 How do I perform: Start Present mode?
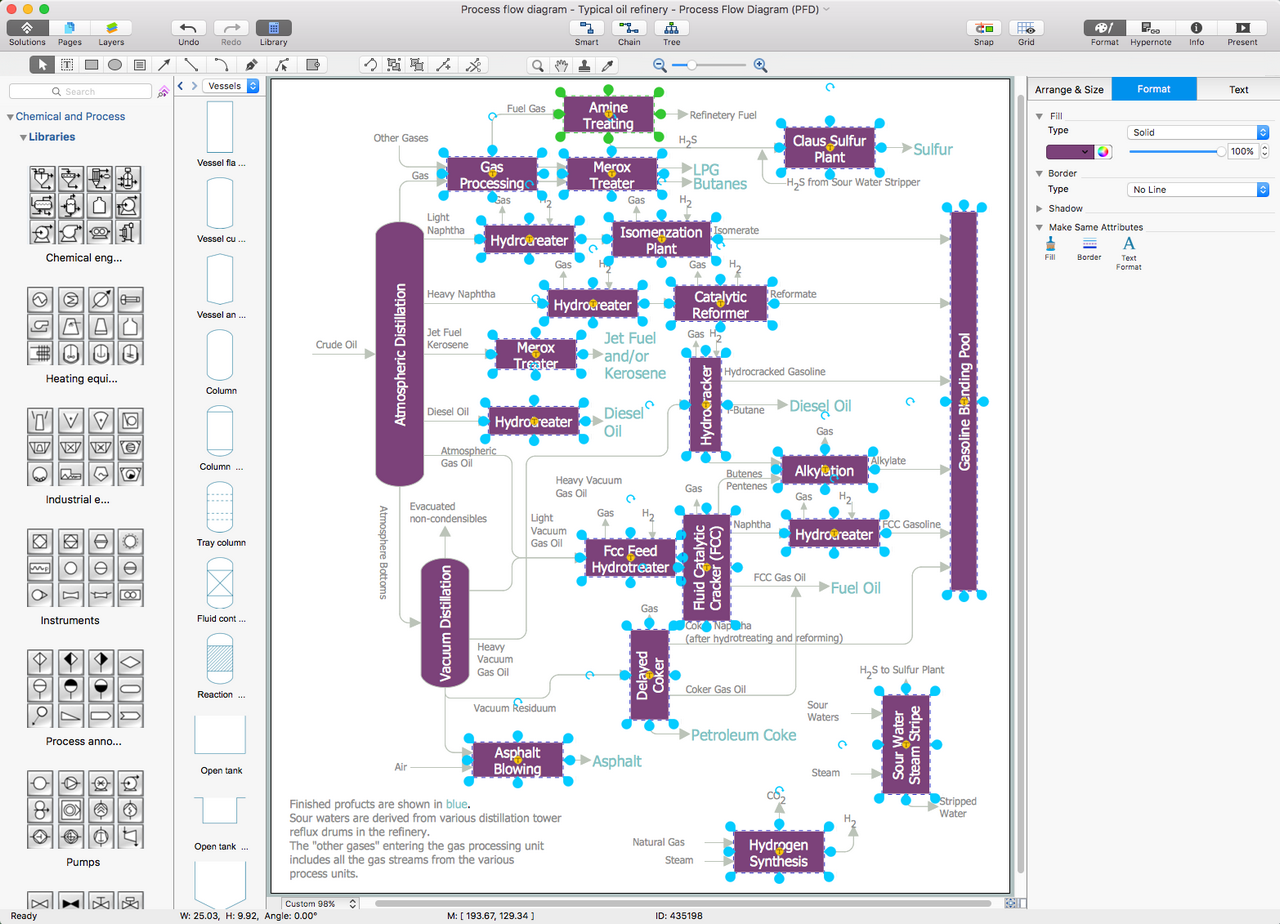coord(1242,28)
